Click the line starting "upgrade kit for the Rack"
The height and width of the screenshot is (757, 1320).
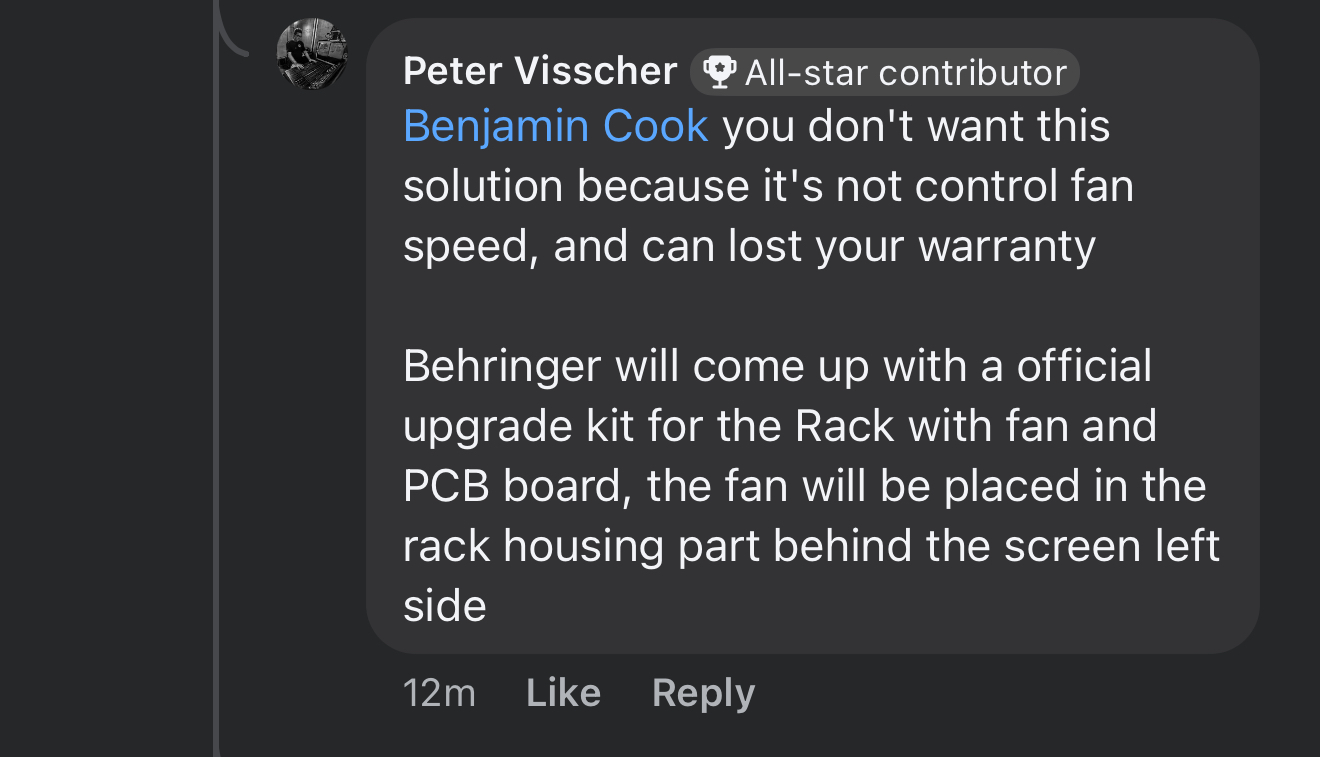pos(780,426)
